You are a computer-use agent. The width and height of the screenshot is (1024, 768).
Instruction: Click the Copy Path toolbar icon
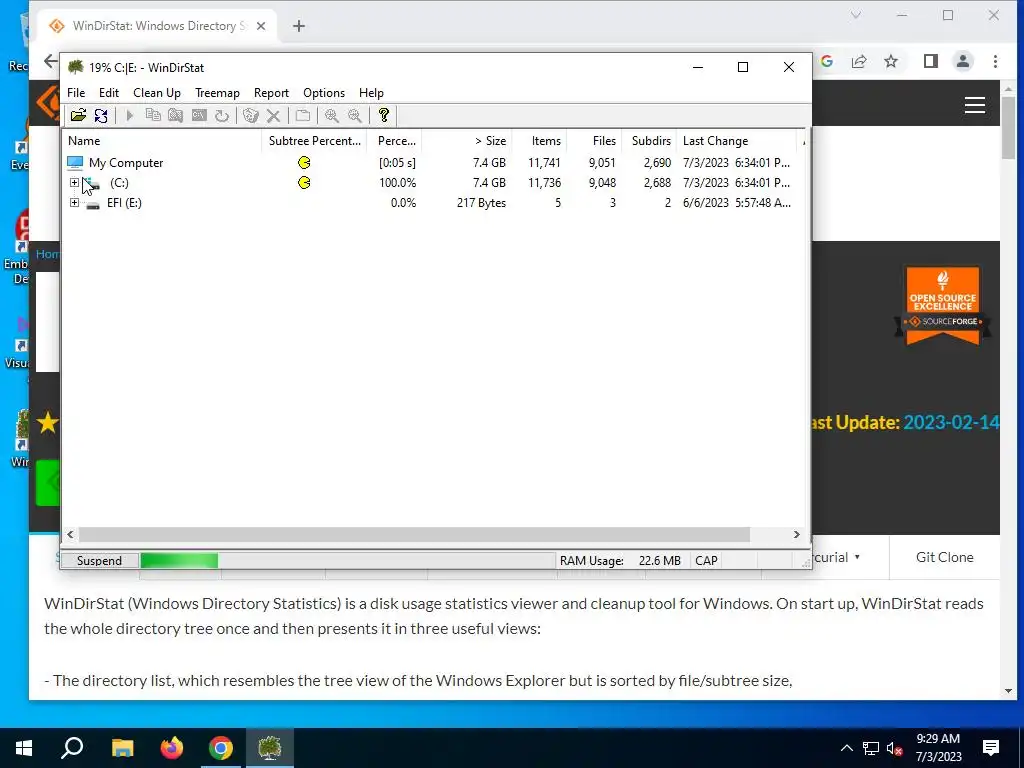[x=153, y=116]
